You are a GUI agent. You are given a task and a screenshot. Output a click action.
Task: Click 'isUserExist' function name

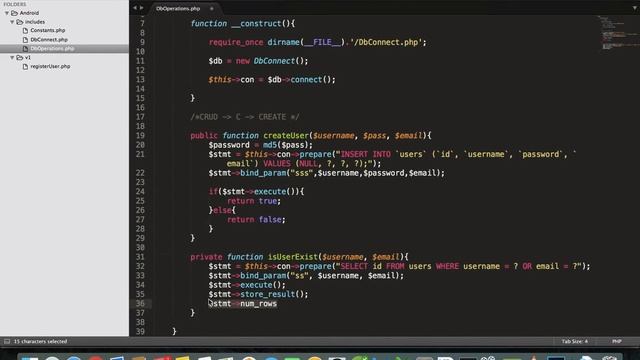(x=293, y=257)
